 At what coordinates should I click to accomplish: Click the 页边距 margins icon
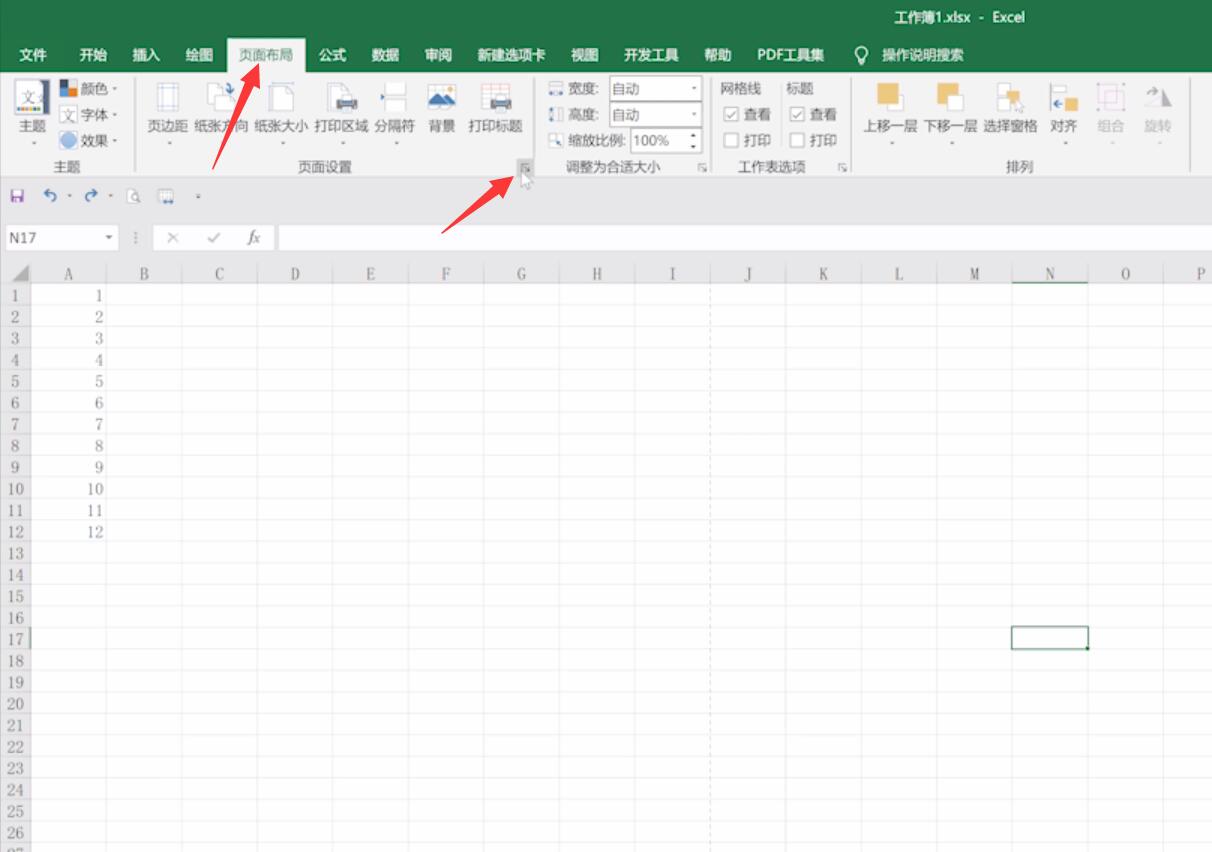(x=168, y=98)
